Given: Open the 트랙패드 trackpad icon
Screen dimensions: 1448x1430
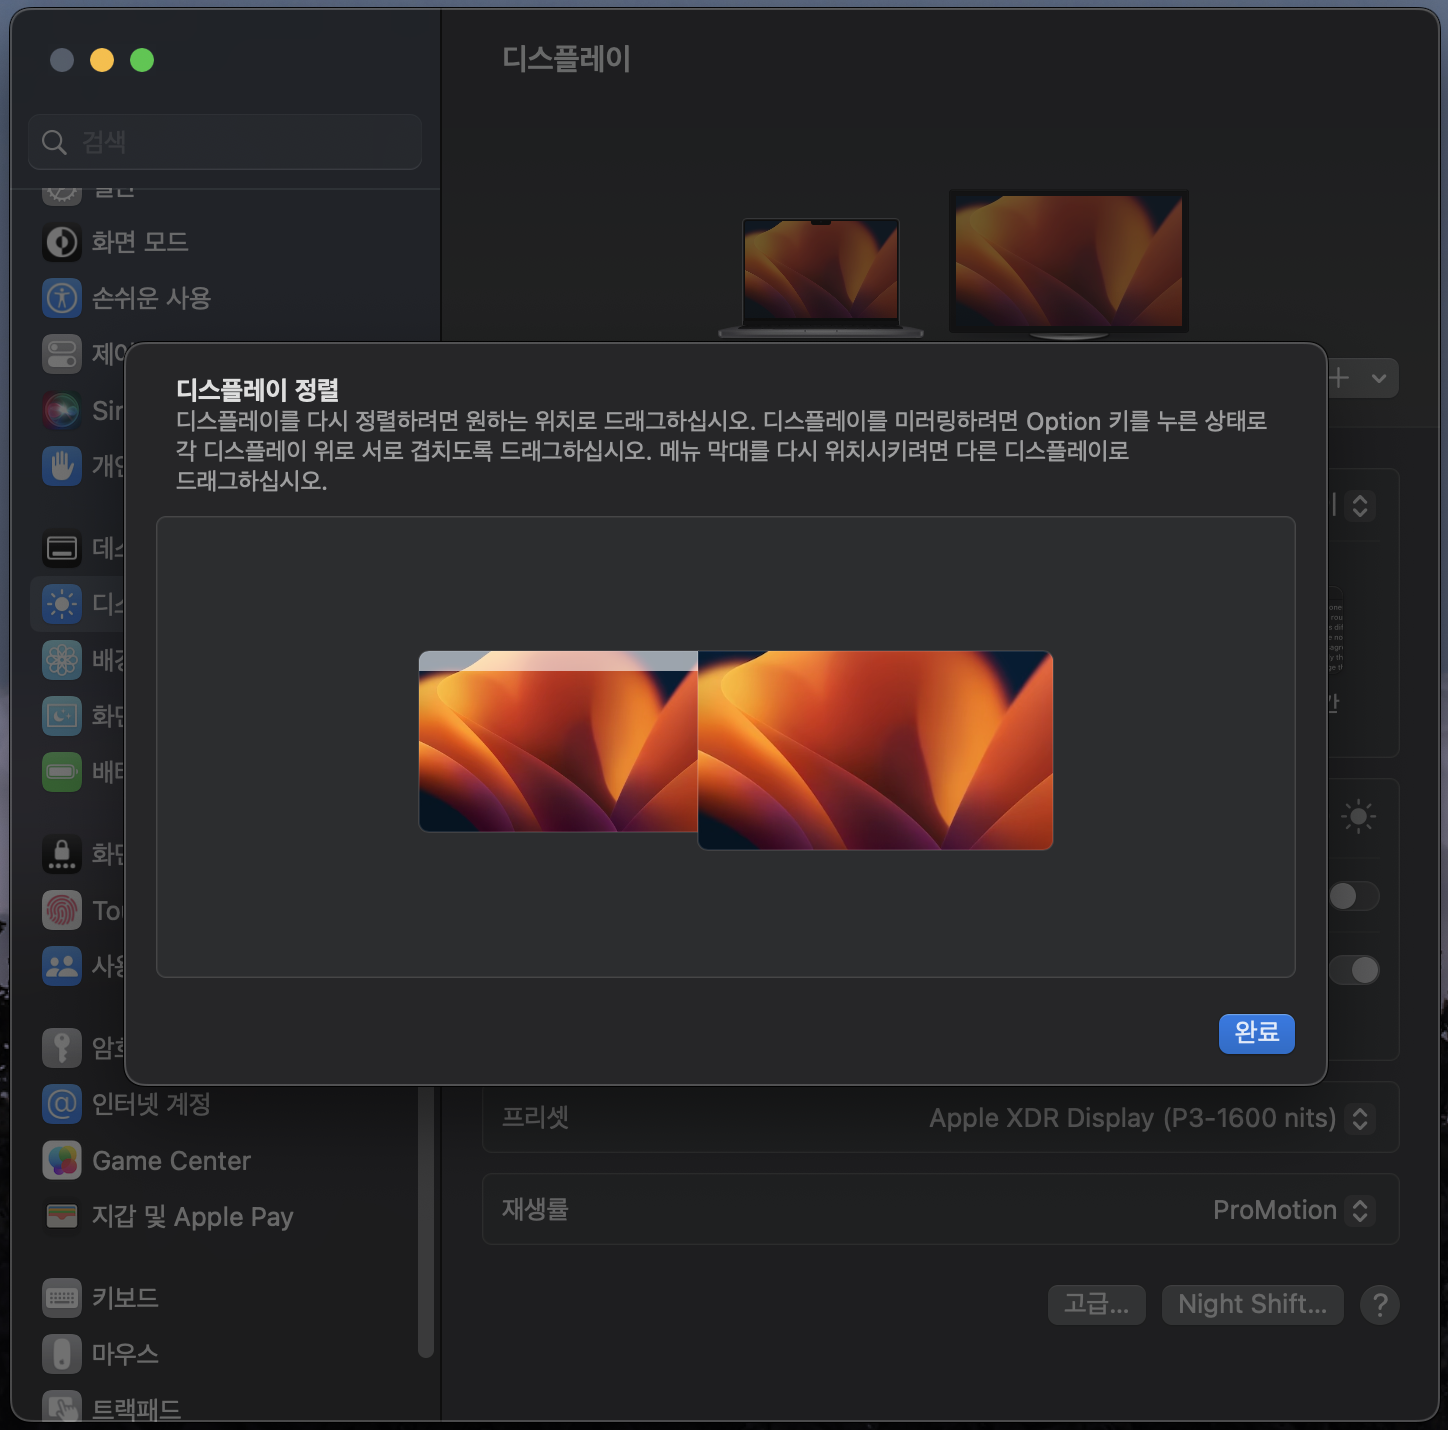Looking at the screenshot, I should (62, 1405).
